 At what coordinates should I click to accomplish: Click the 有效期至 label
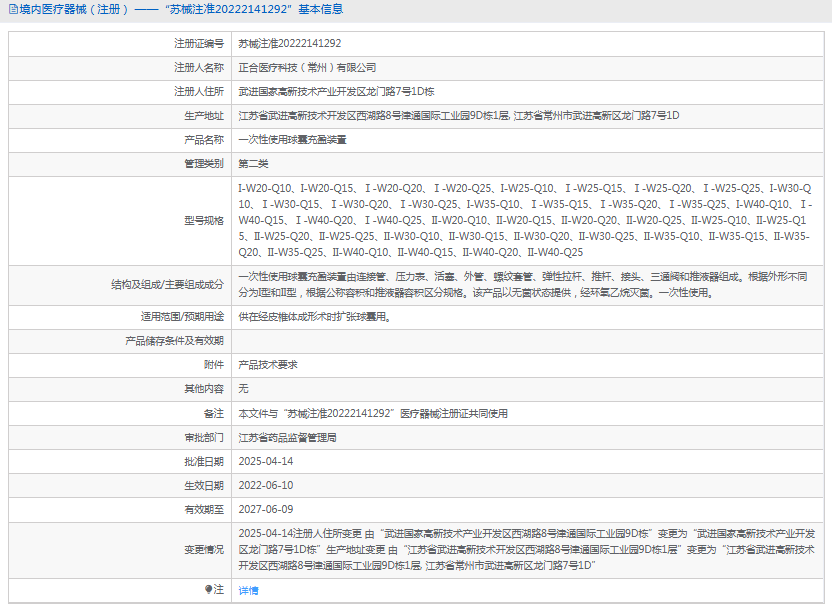tap(204, 509)
